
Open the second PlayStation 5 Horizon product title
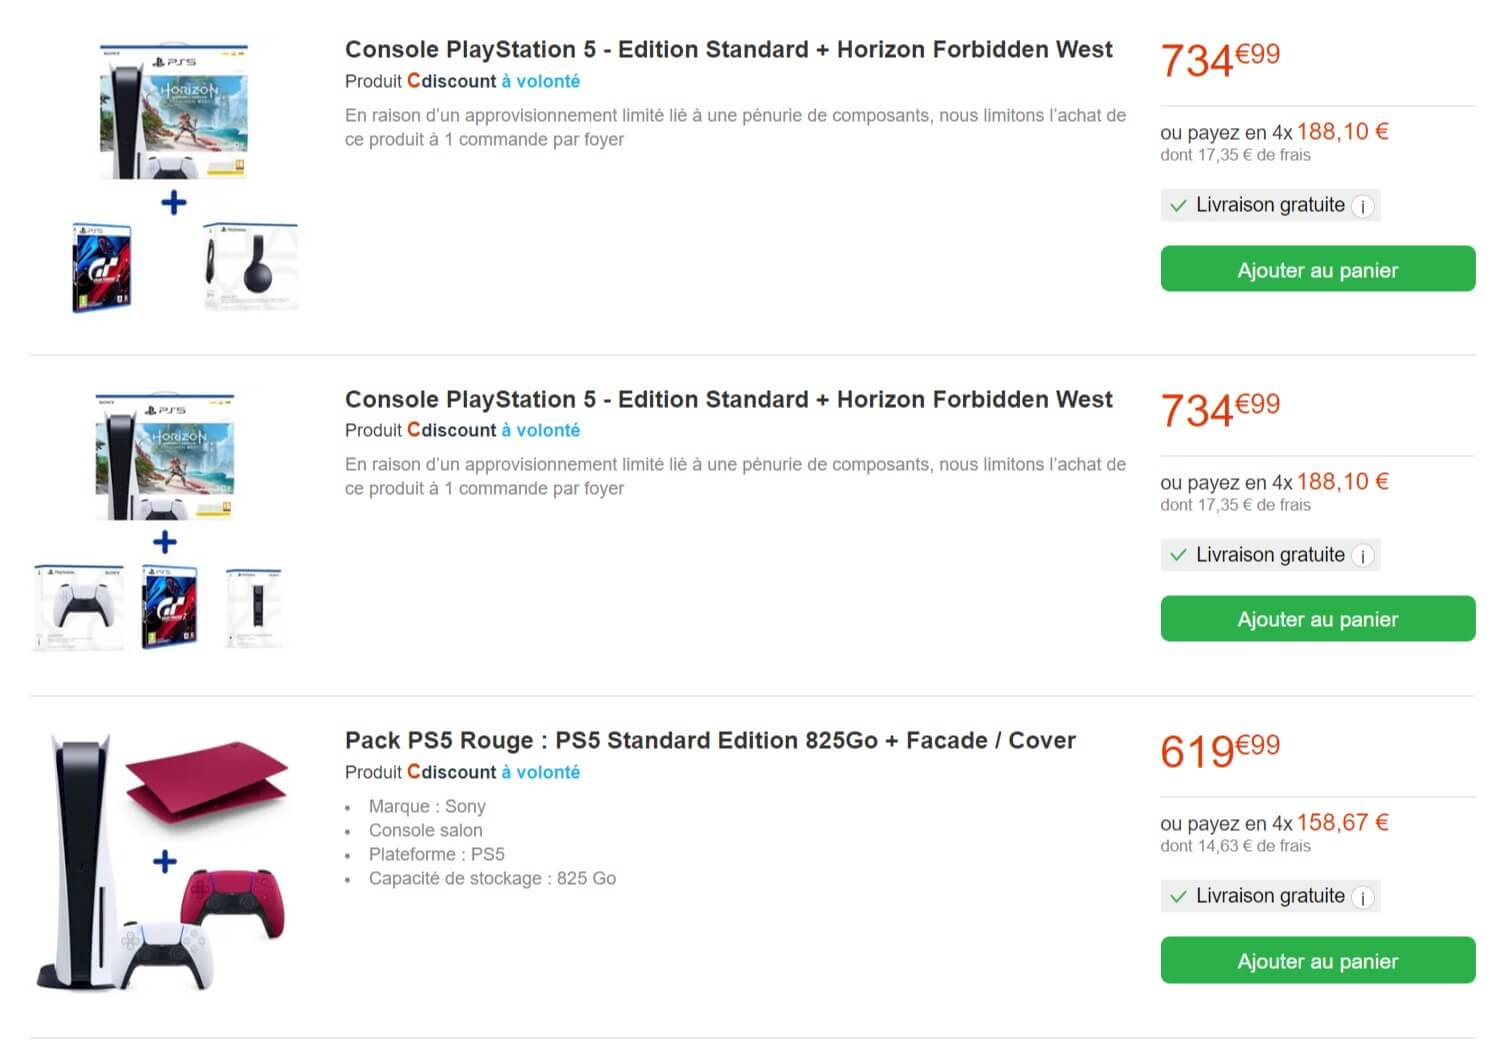tap(728, 400)
